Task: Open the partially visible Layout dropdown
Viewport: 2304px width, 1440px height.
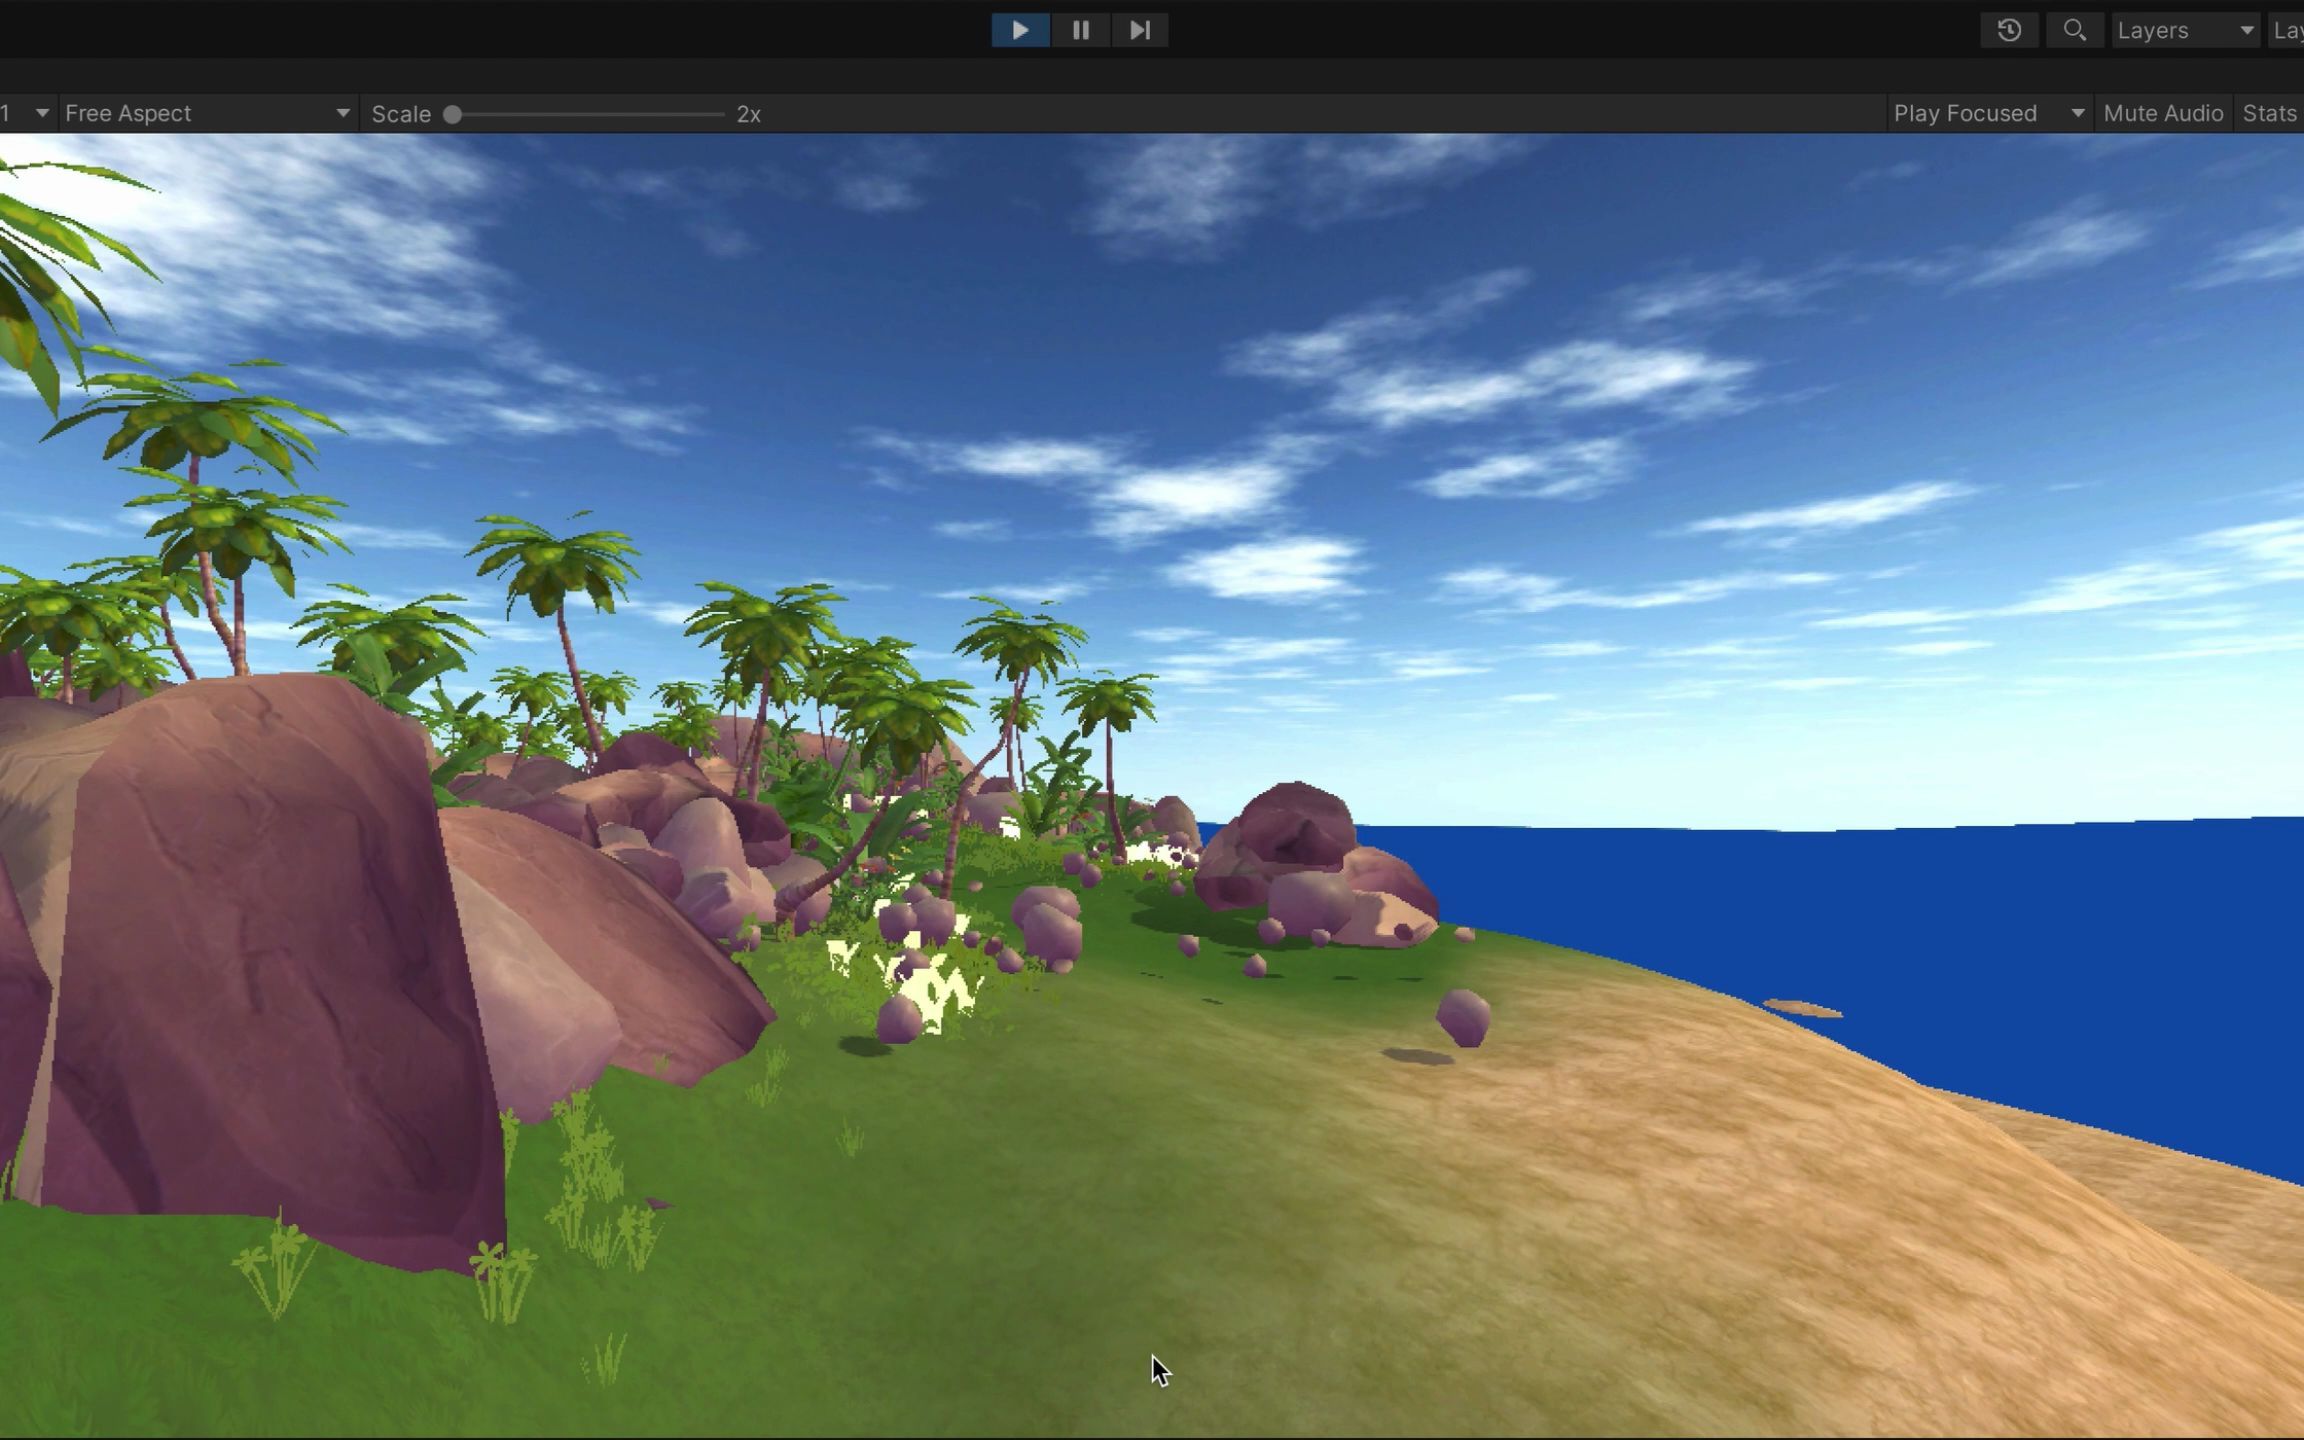Action: [2288, 30]
